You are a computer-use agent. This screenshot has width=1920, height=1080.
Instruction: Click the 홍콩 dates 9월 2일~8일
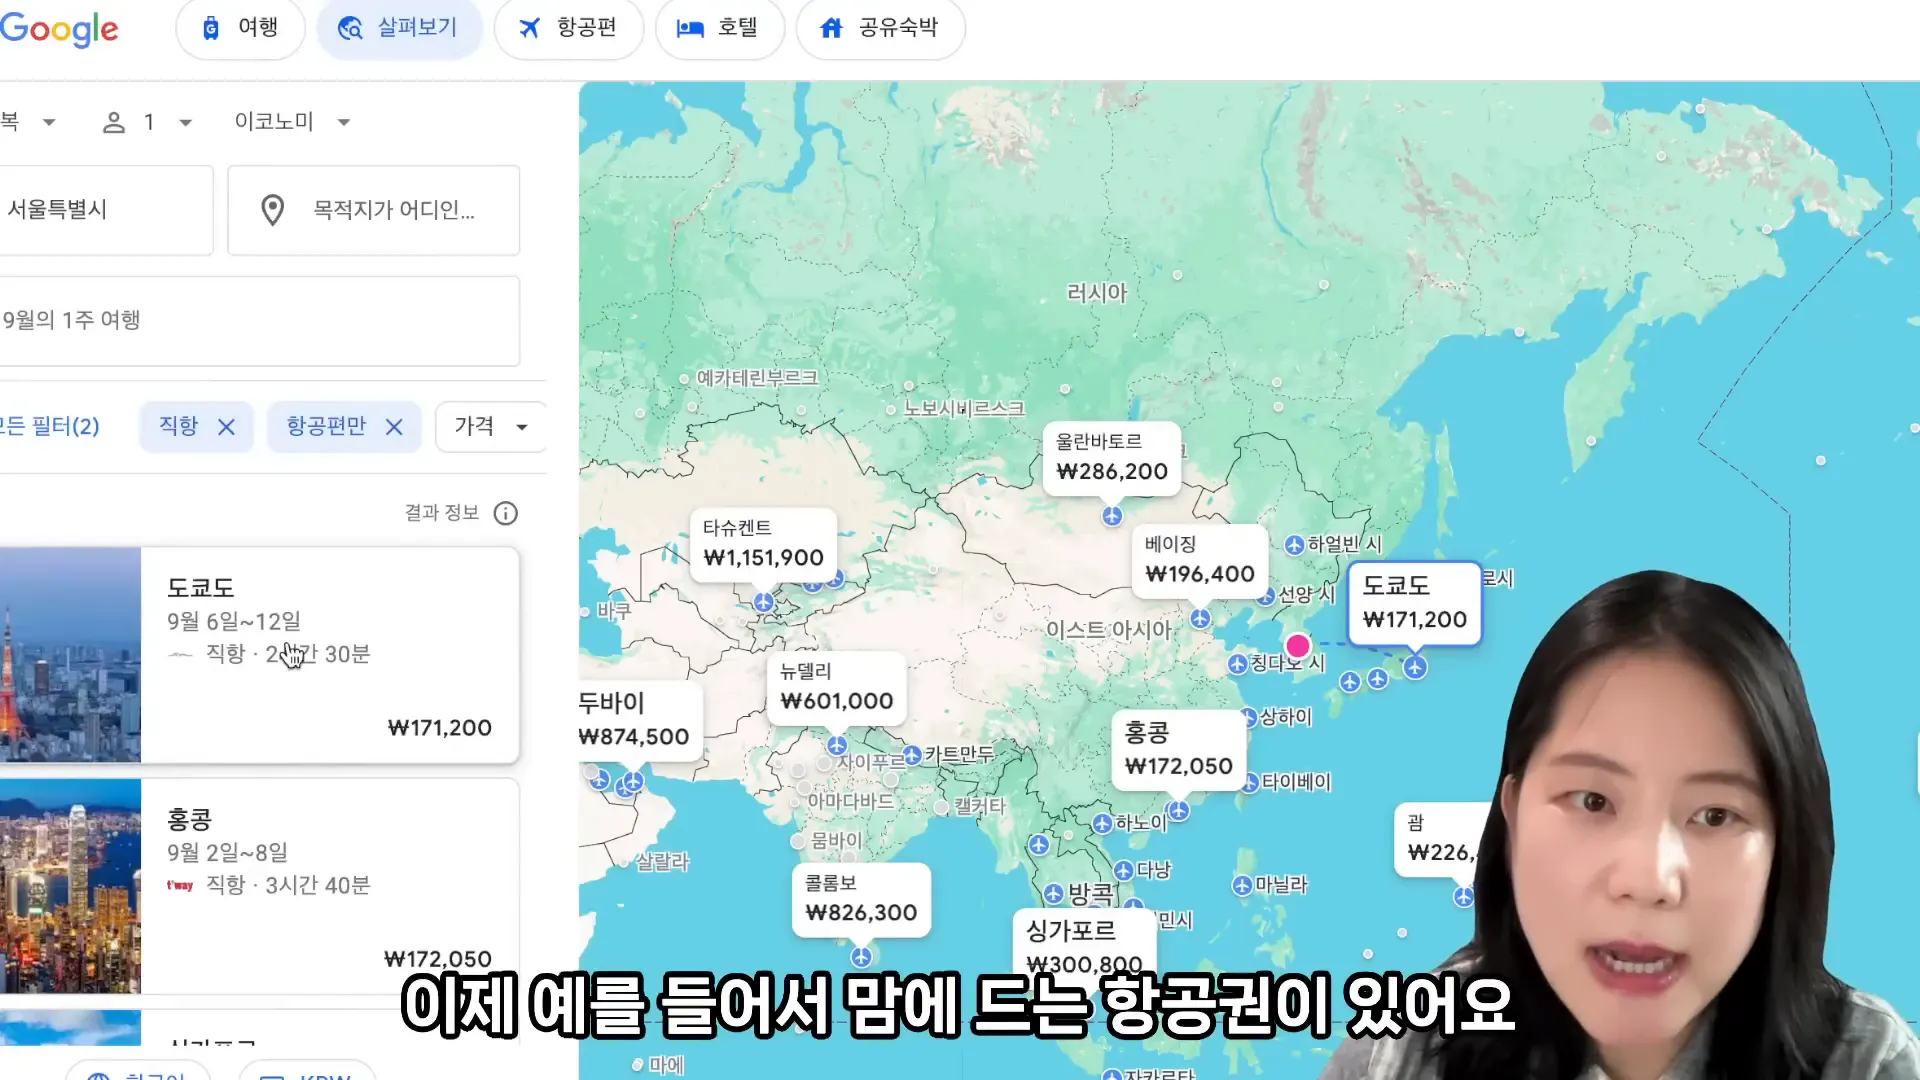point(227,853)
